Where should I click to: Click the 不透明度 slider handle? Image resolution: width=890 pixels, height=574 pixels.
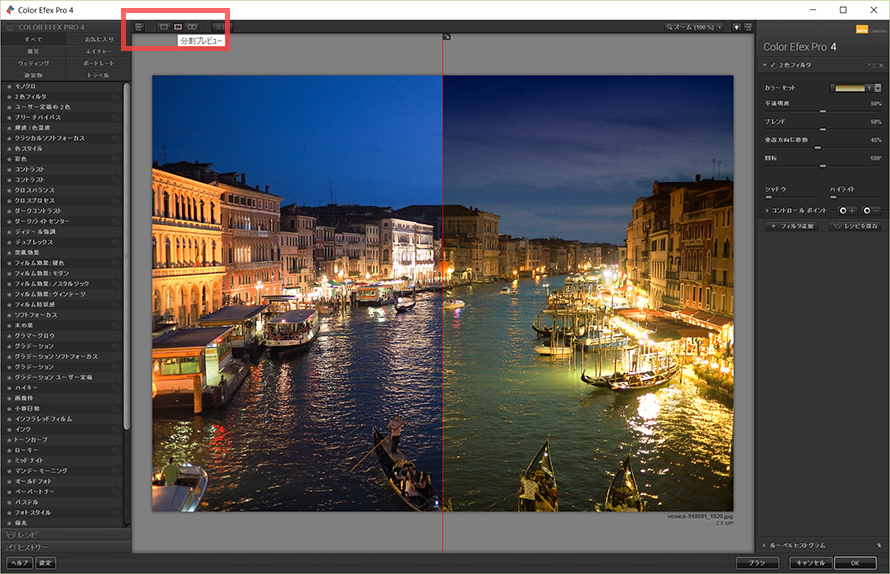pyautogui.click(x=823, y=111)
